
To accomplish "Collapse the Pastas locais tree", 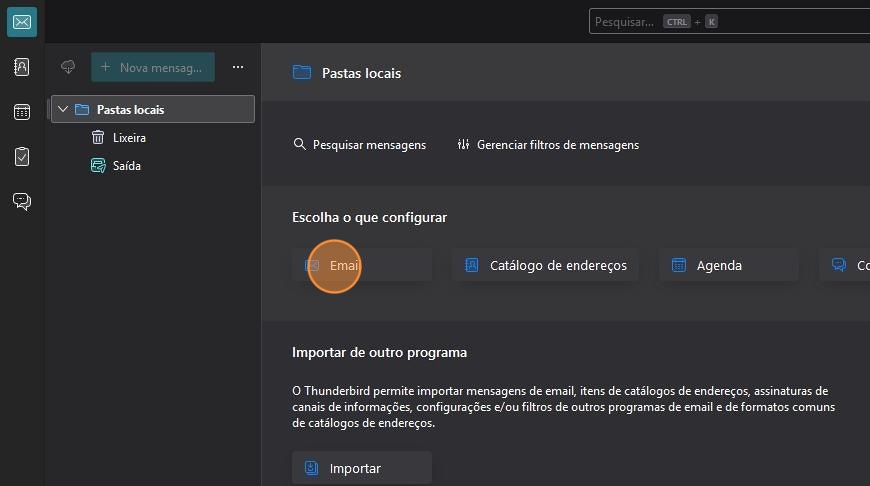I will click(63, 110).
